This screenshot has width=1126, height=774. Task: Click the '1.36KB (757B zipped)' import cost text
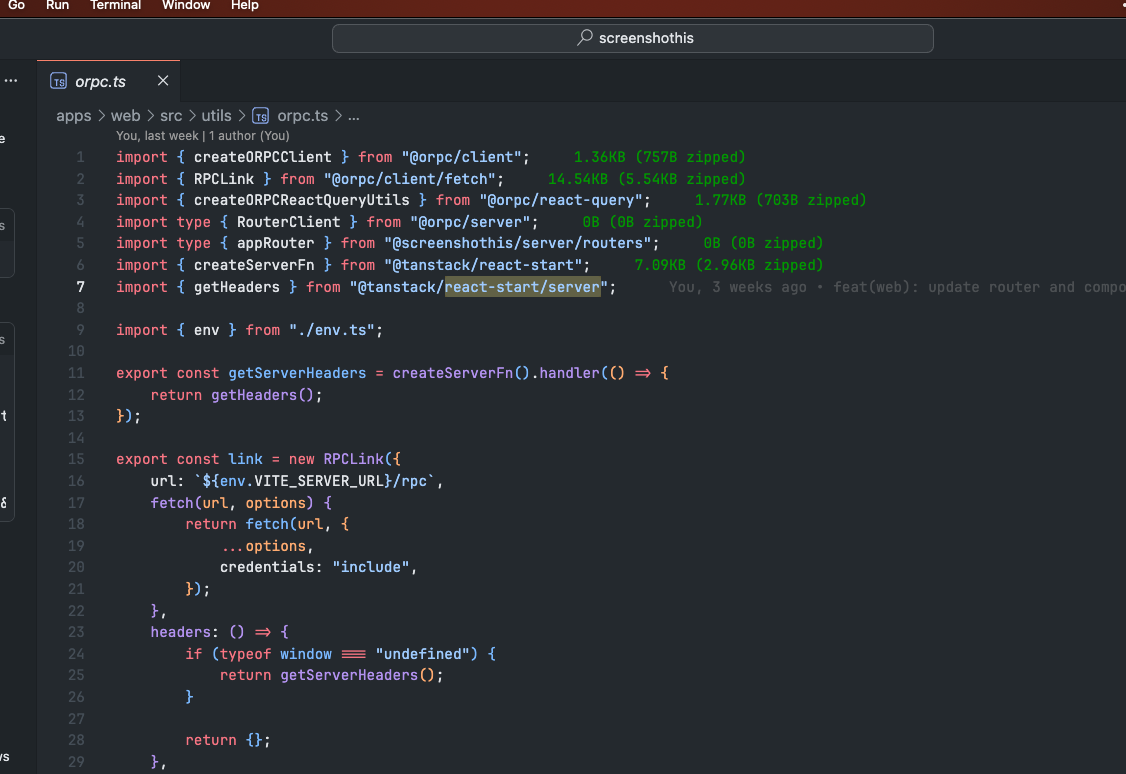[x=659, y=157]
